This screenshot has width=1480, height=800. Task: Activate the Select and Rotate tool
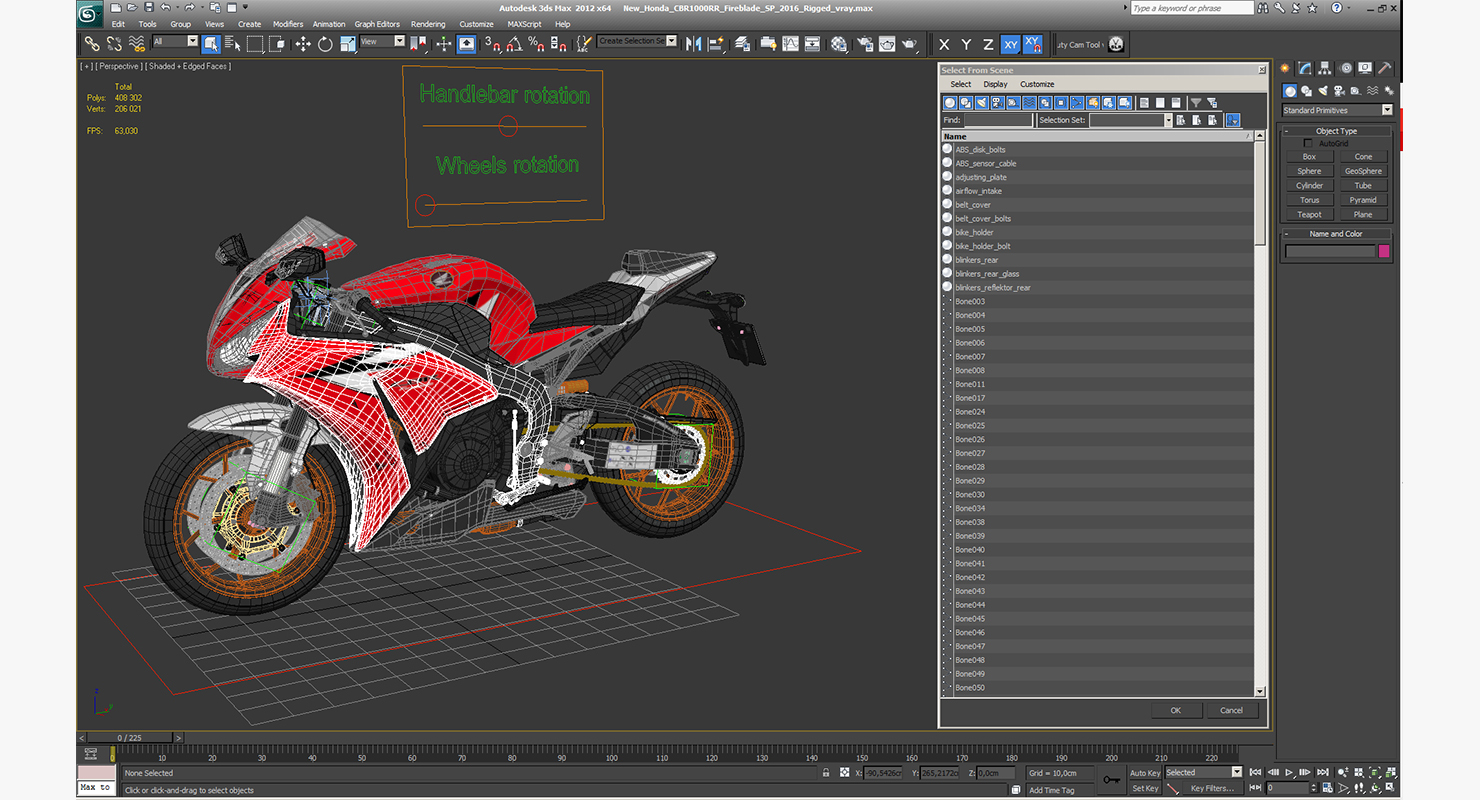[x=325, y=44]
